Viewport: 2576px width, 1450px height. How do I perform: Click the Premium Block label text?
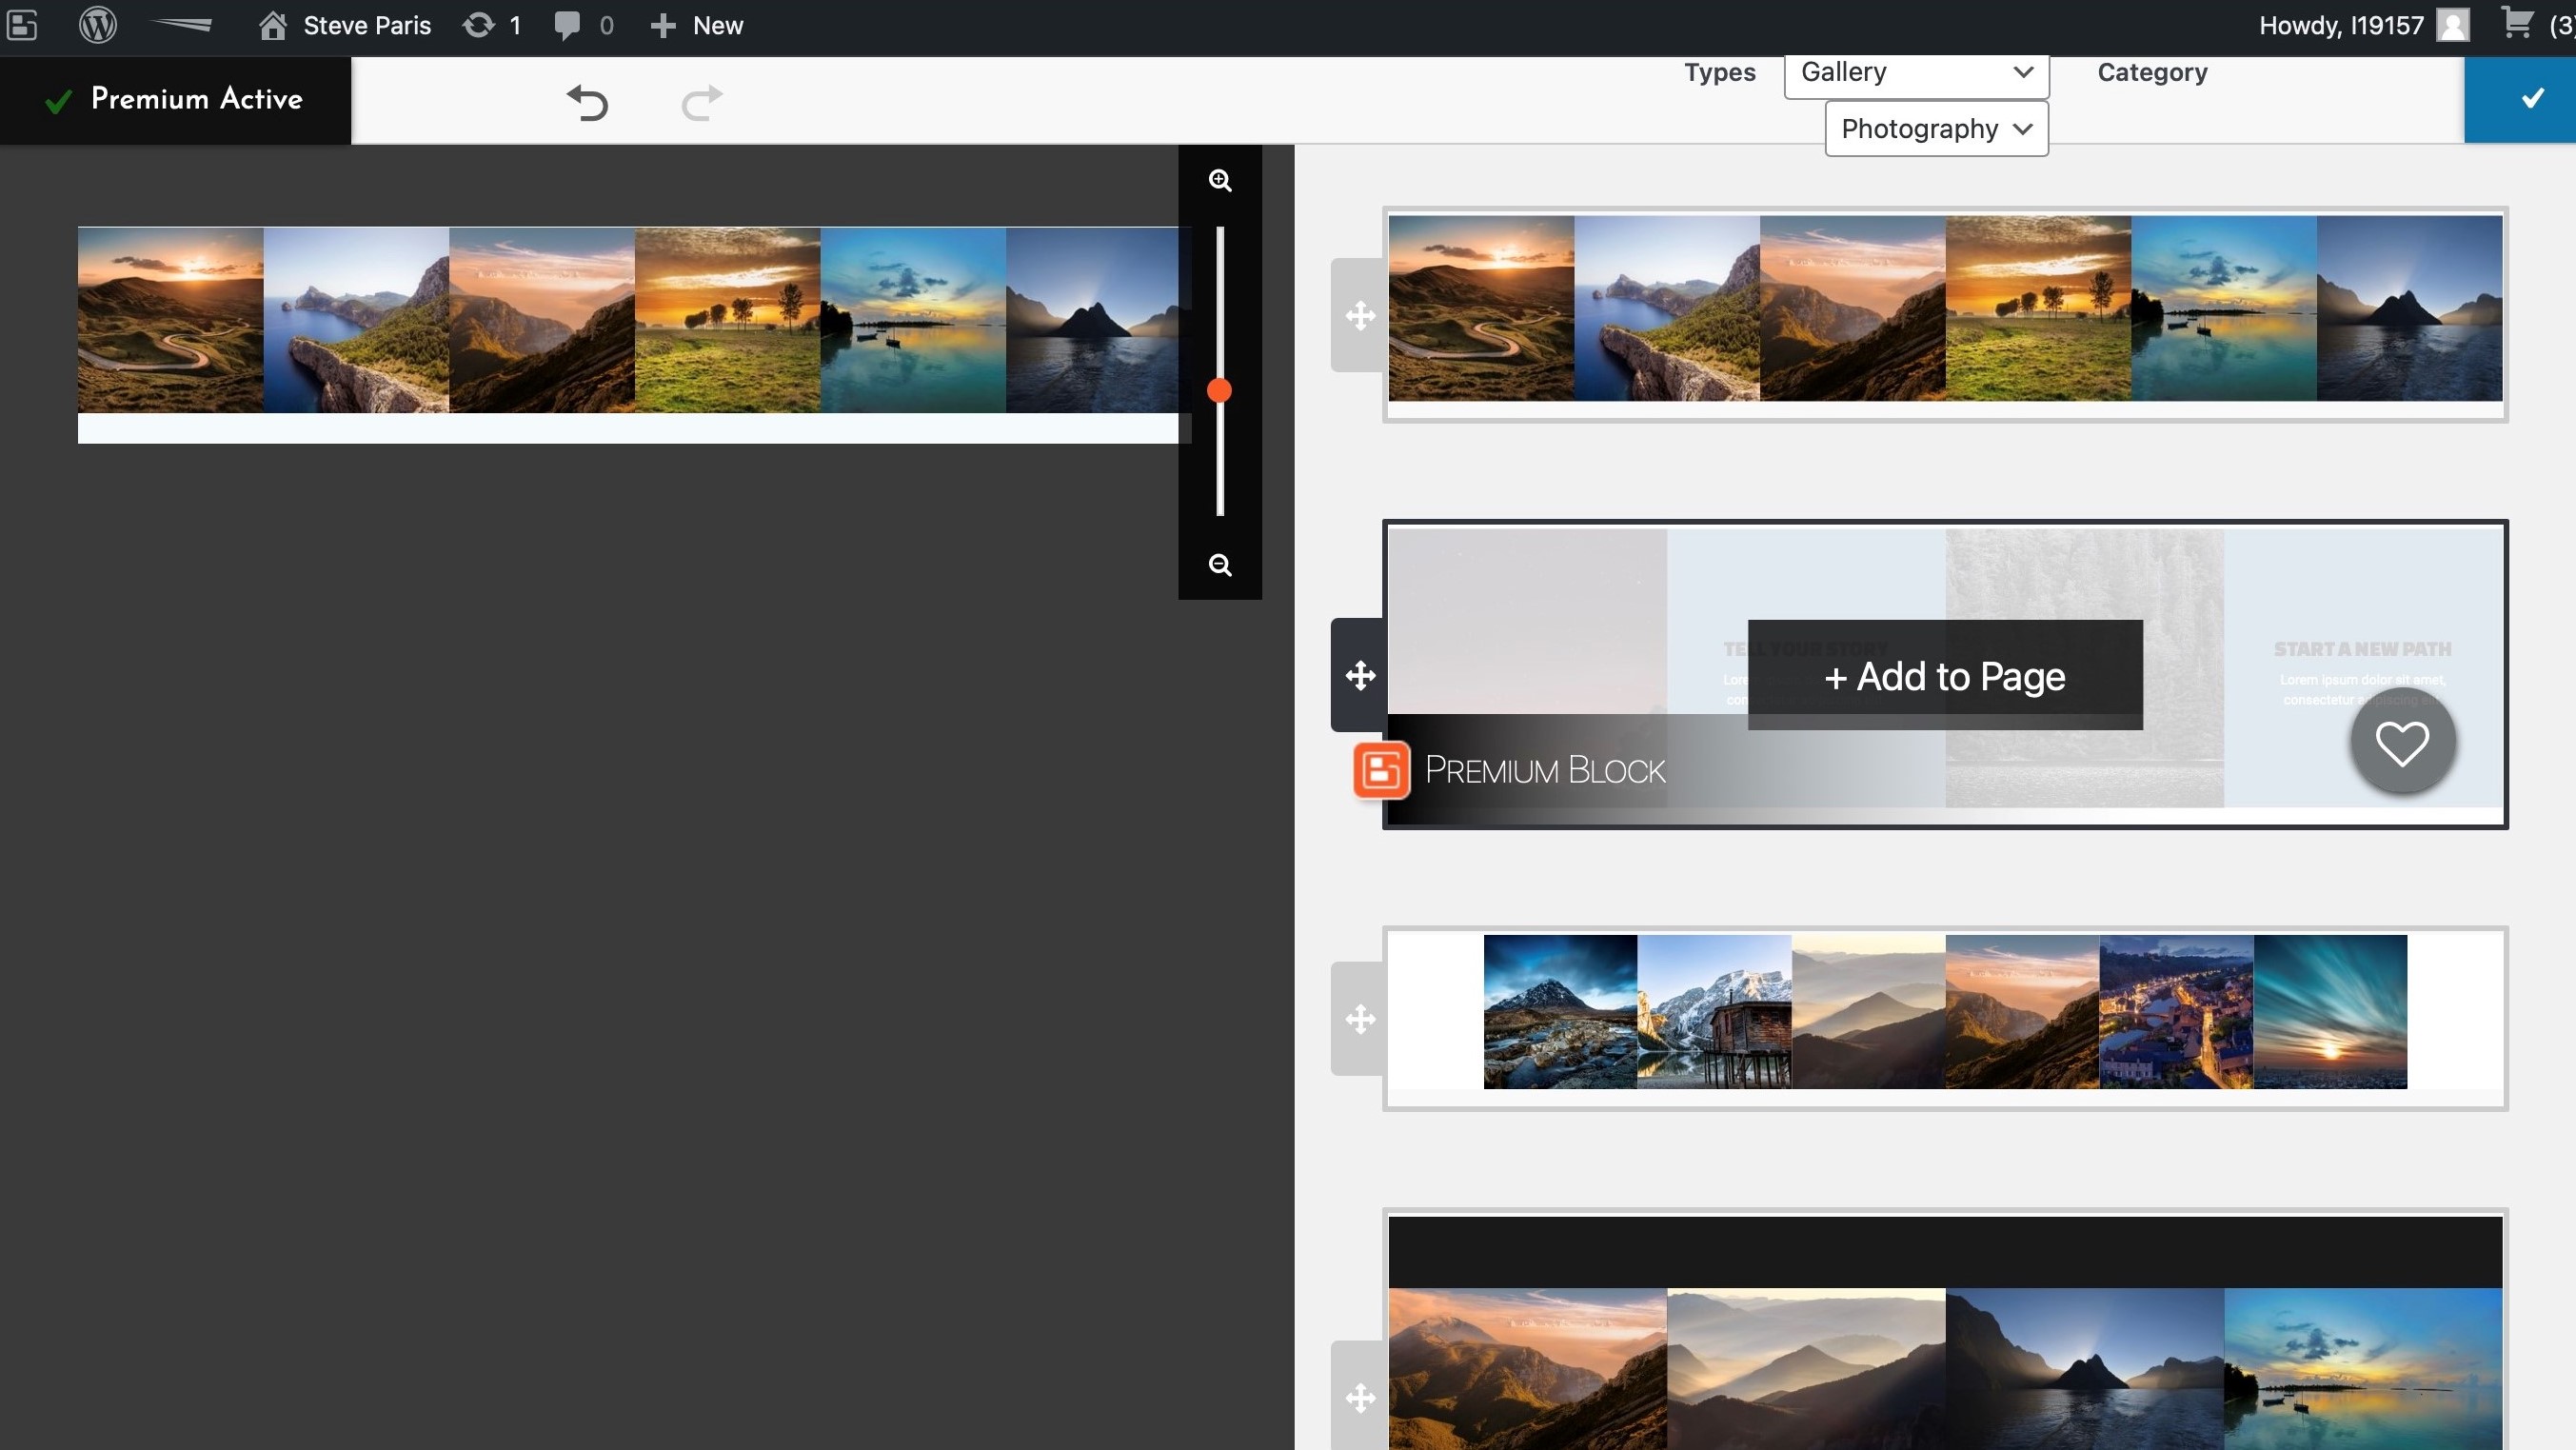coord(1544,770)
